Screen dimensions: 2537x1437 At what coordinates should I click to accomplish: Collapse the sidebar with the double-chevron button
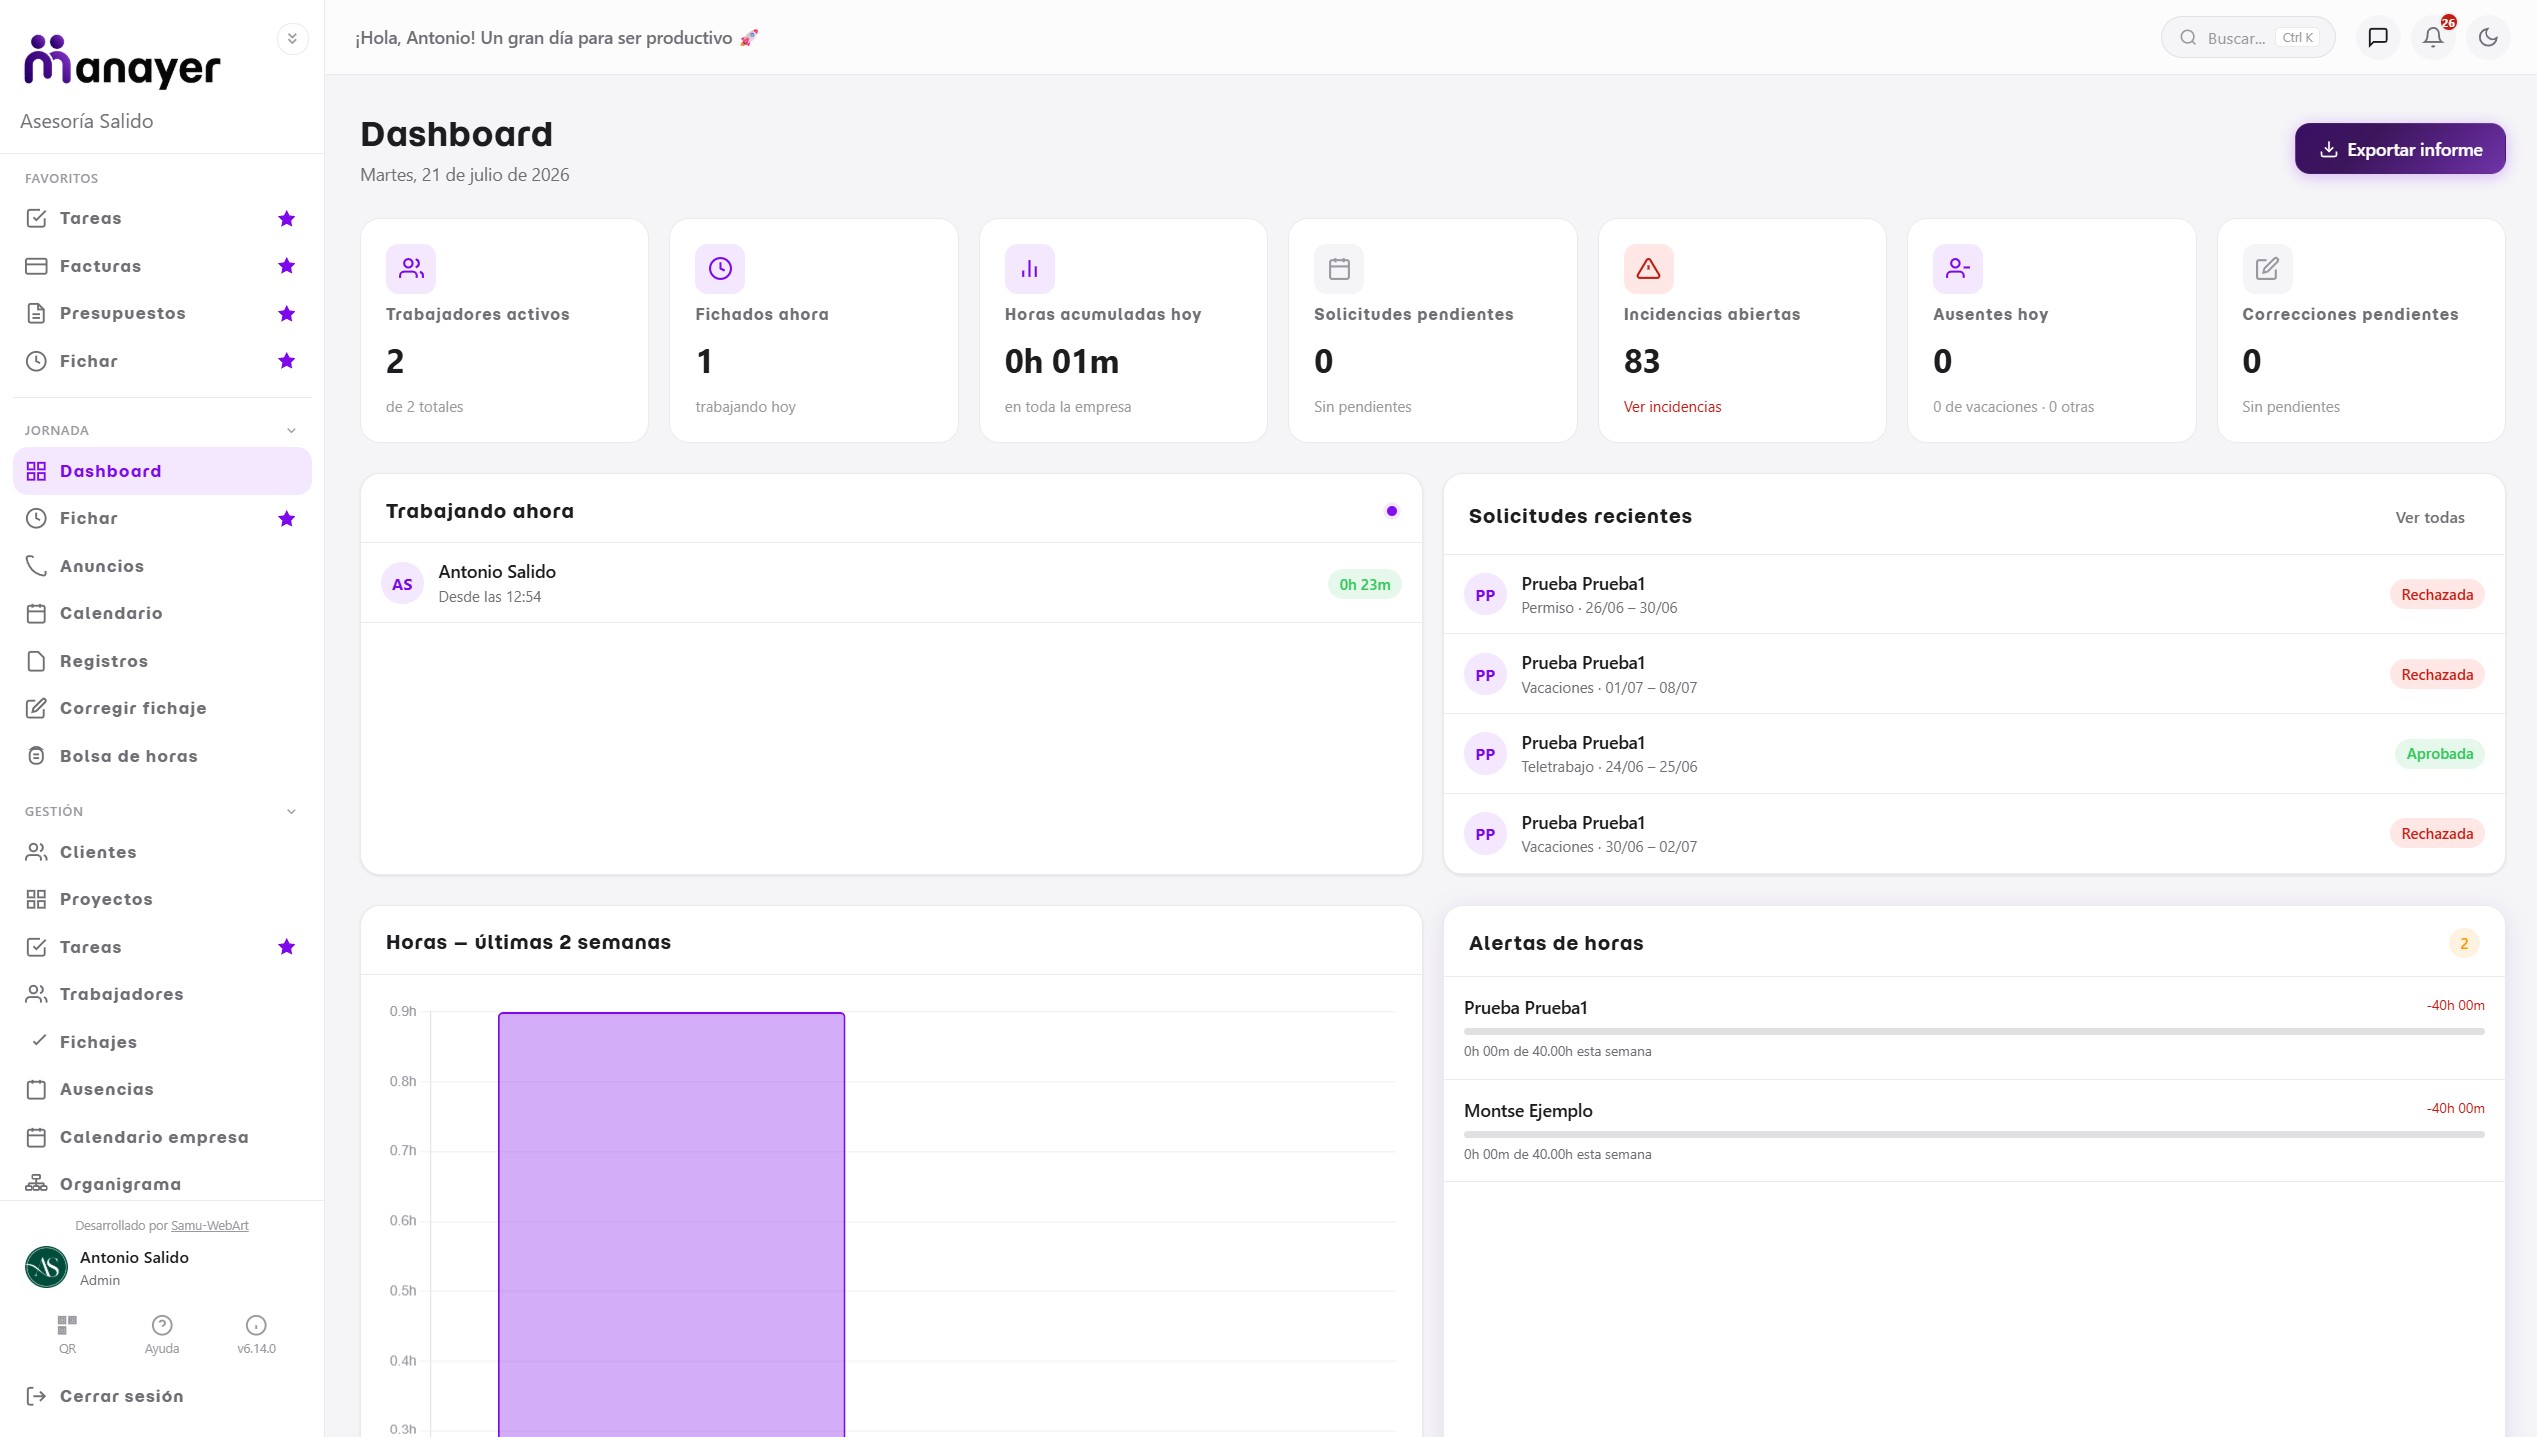pyautogui.click(x=292, y=39)
